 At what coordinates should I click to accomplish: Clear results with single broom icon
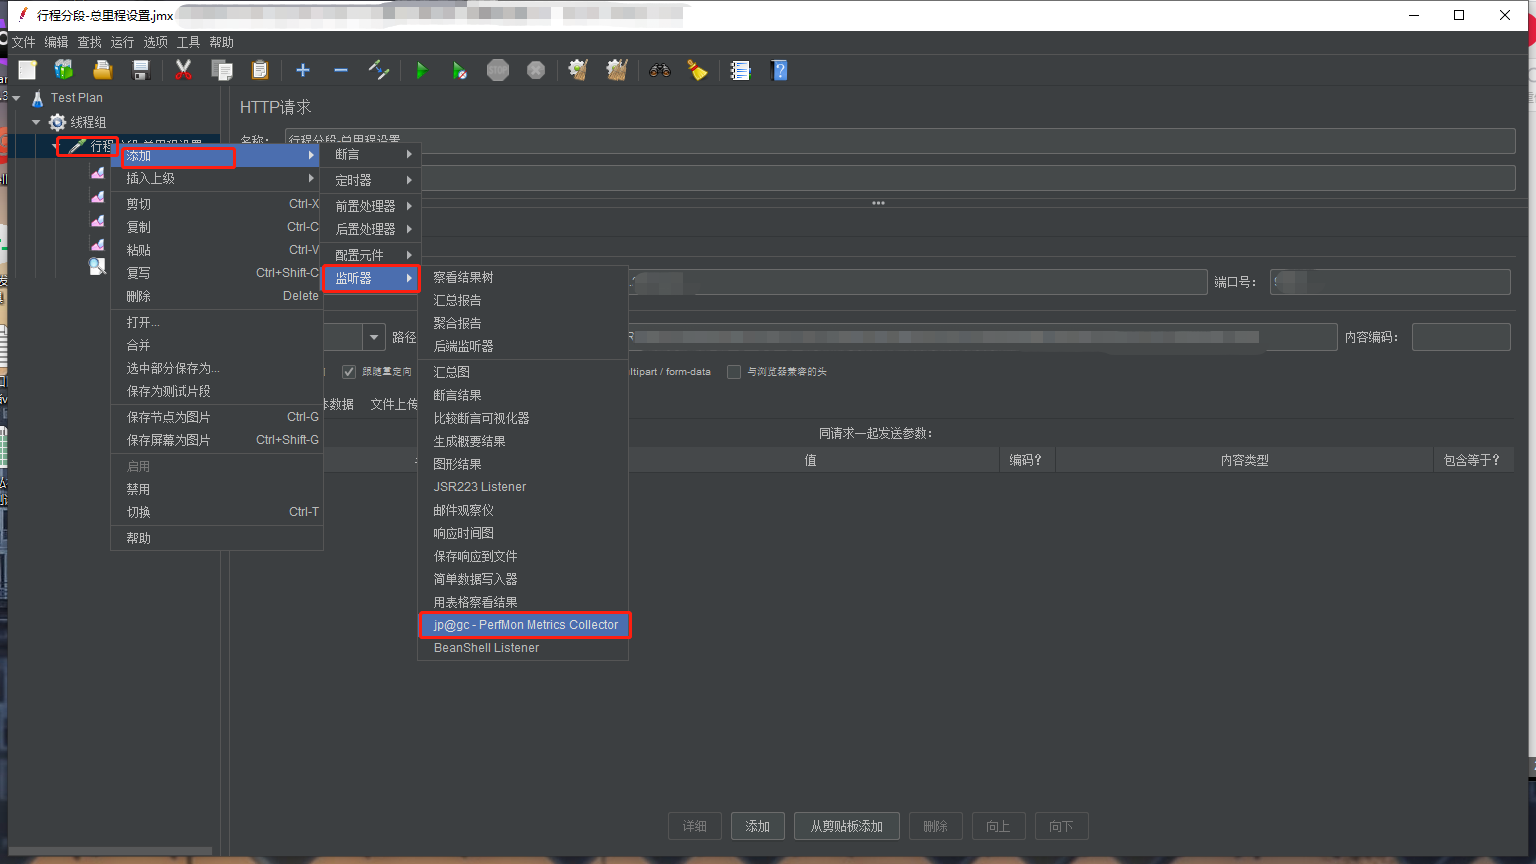point(578,70)
